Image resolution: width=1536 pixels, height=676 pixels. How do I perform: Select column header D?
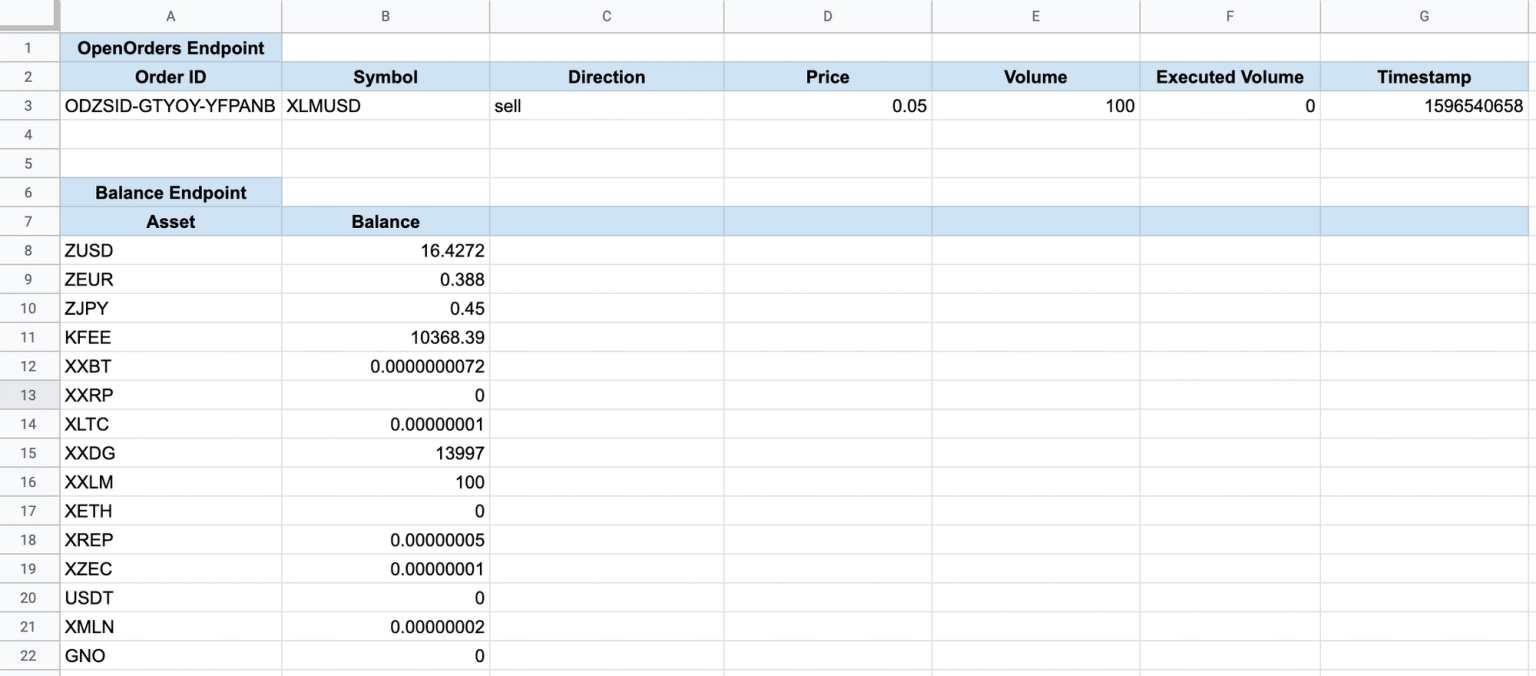(827, 16)
